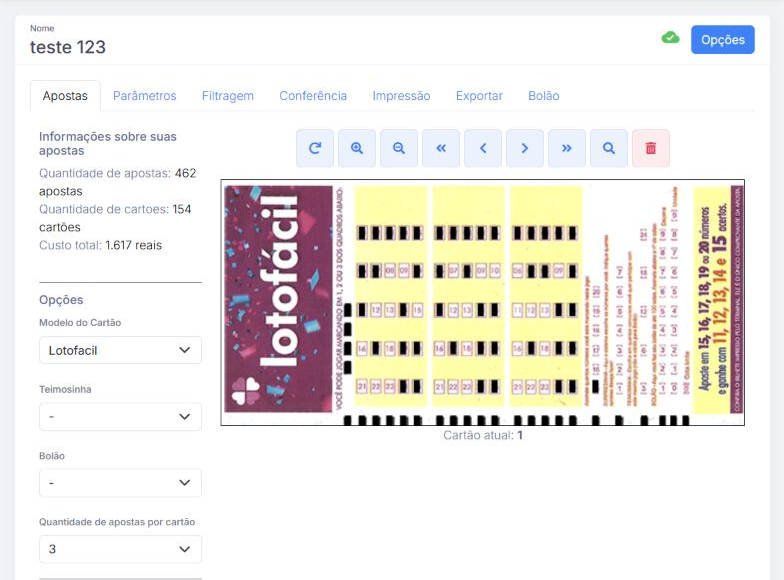Zoom out of the card image
Image resolution: width=784 pixels, height=580 pixels.
pos(399,148)
